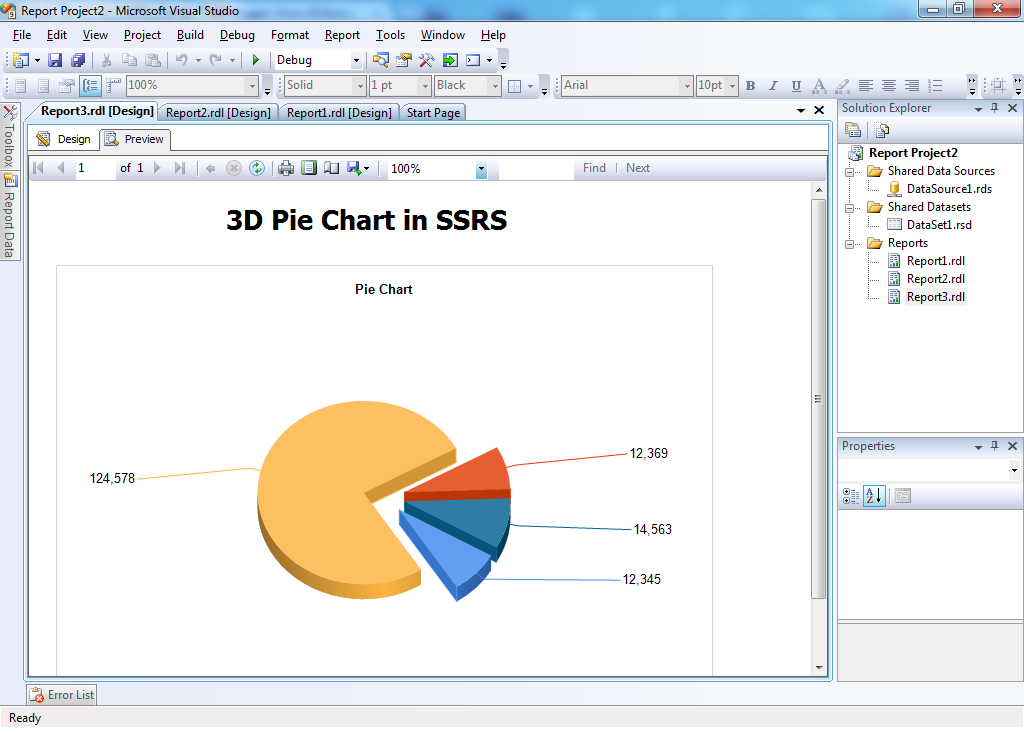Open Print Layout view

tap(308, 167)
